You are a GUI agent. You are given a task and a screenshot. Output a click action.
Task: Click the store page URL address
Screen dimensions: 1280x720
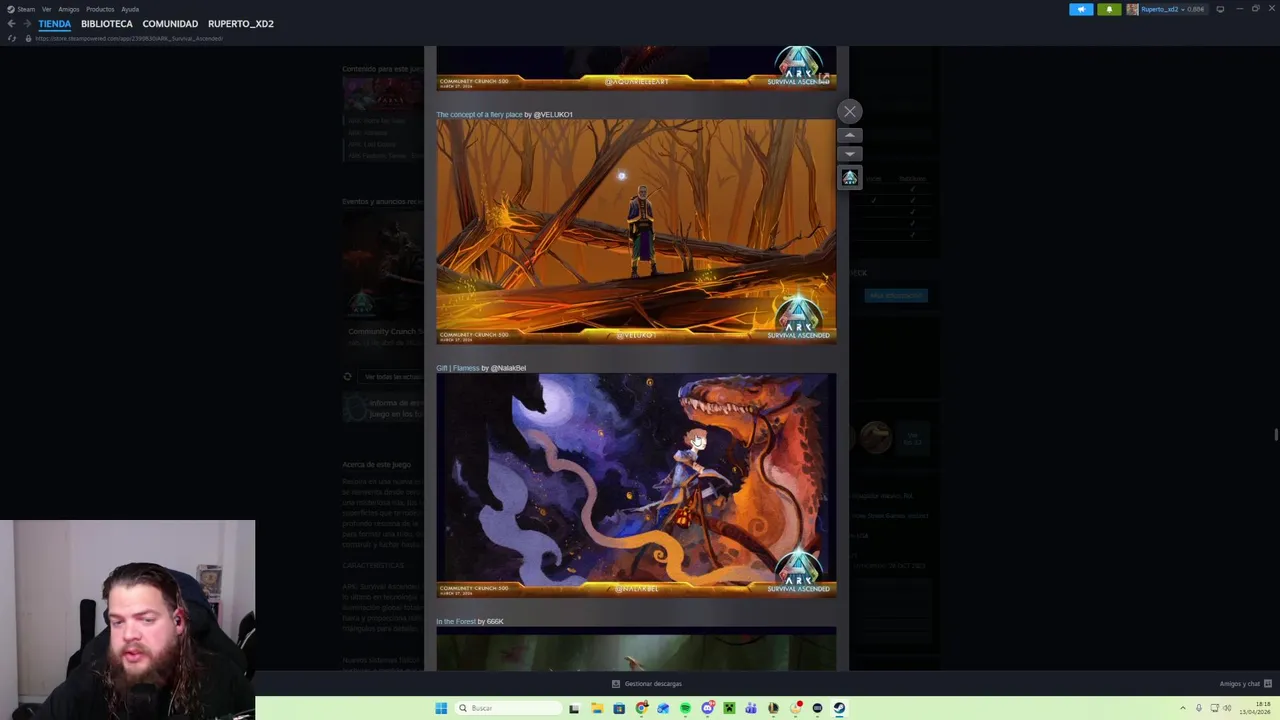[129, 38]
